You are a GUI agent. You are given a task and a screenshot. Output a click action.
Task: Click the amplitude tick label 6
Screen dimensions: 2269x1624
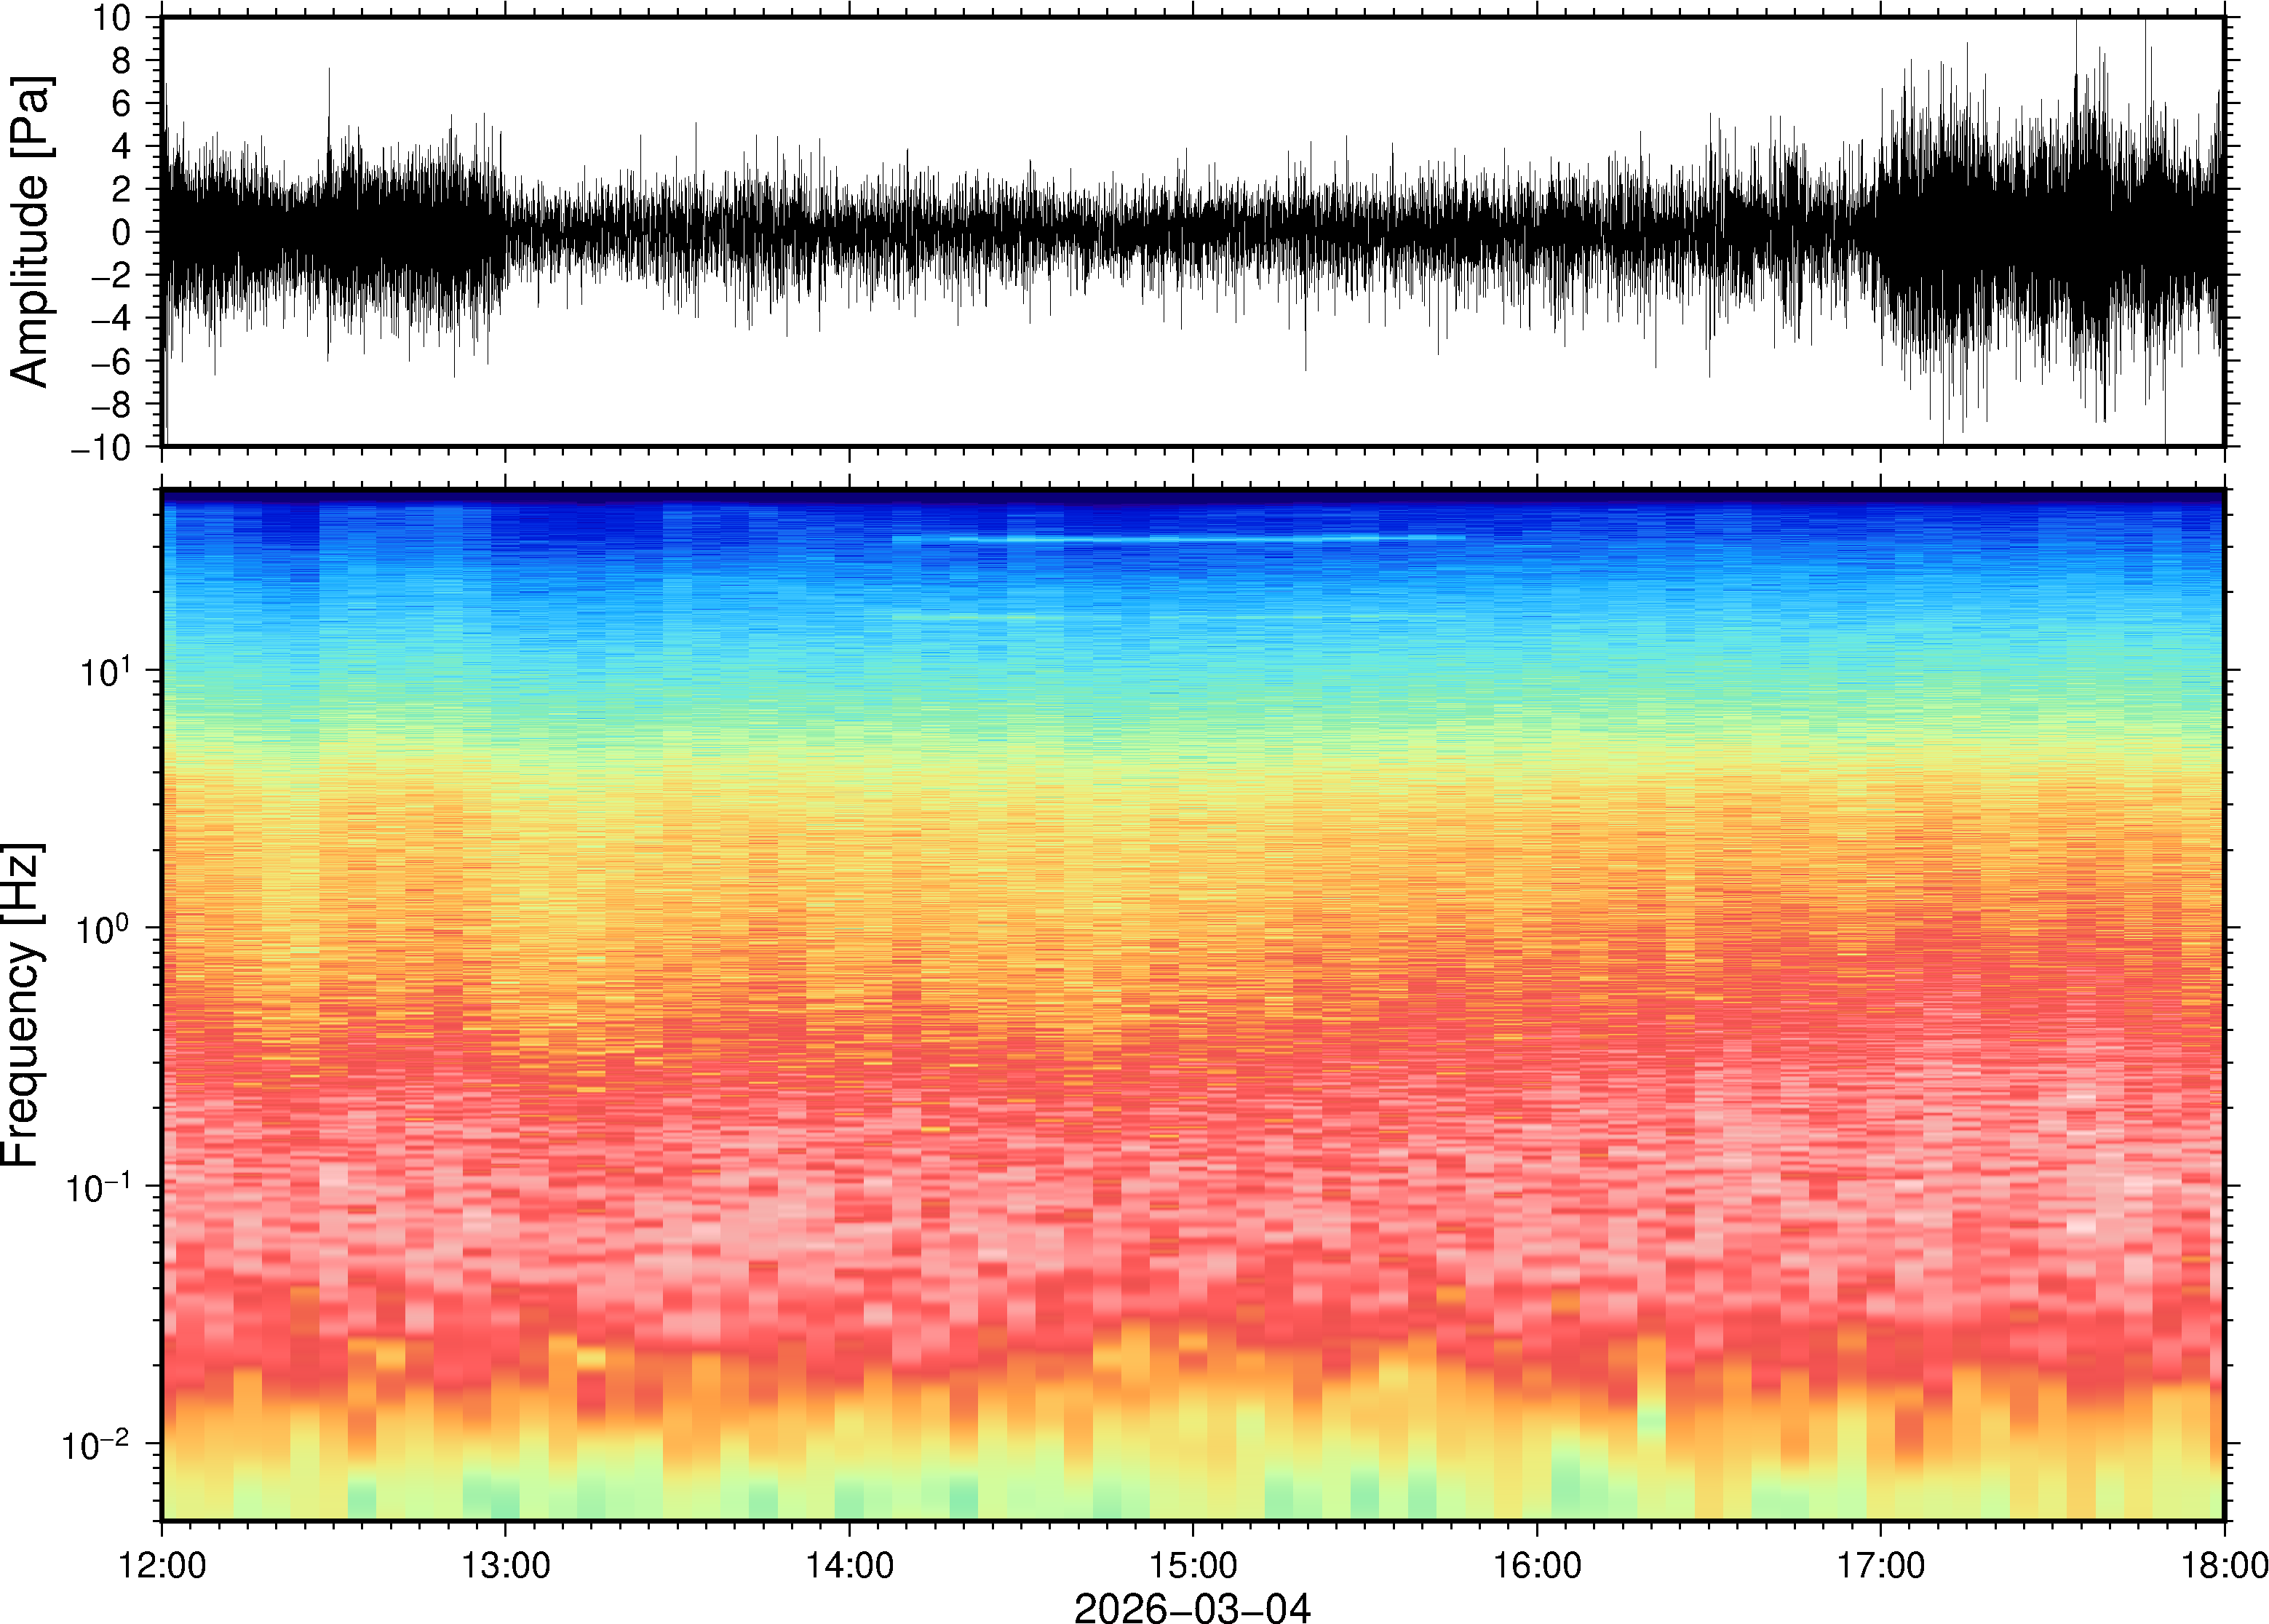pos(122,104)
